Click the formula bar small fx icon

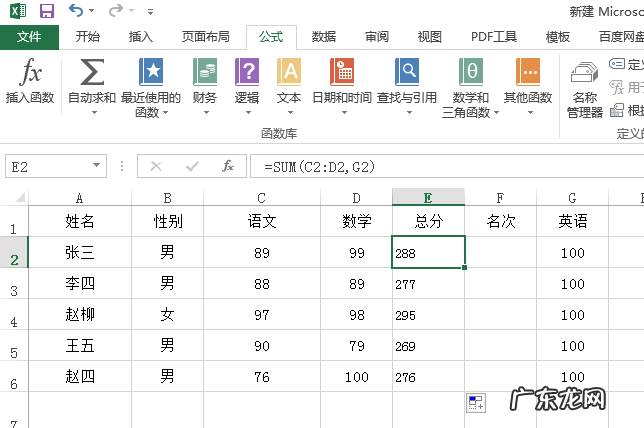pyautogui.click(x=228, y=166)
